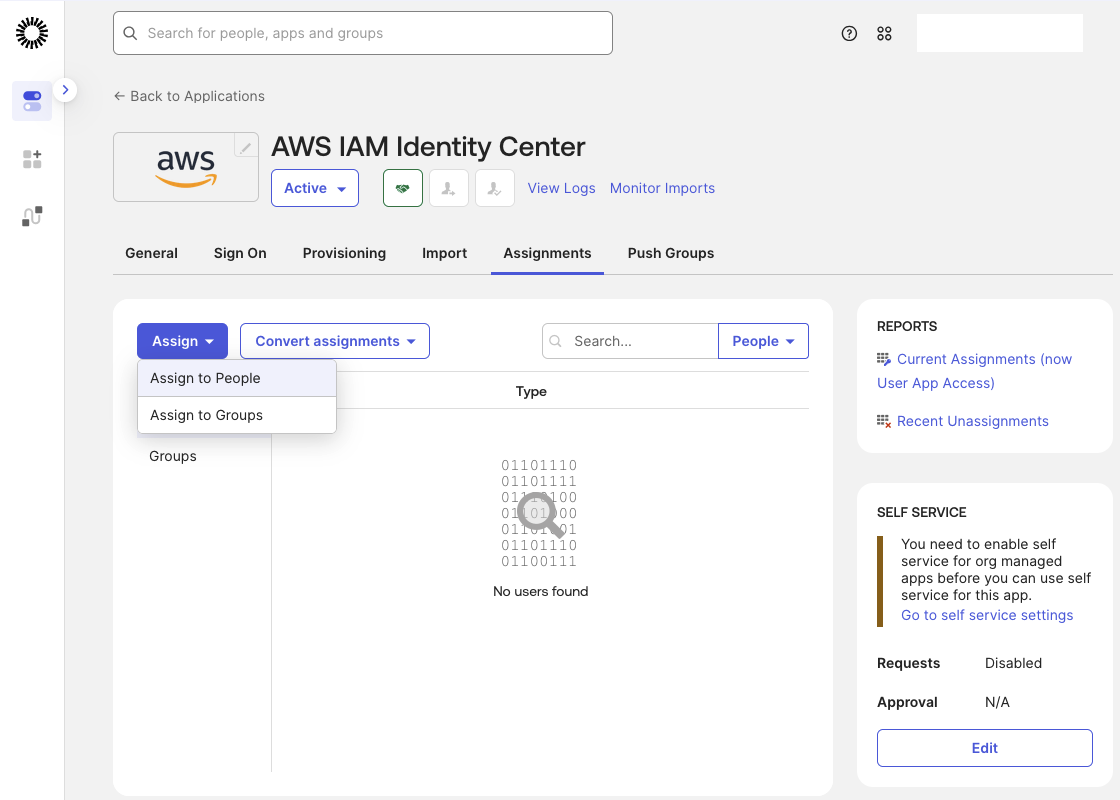Click the add application icon in the sidebar
Viewport: 1120px width, 800px height.
tap(31, 159)
